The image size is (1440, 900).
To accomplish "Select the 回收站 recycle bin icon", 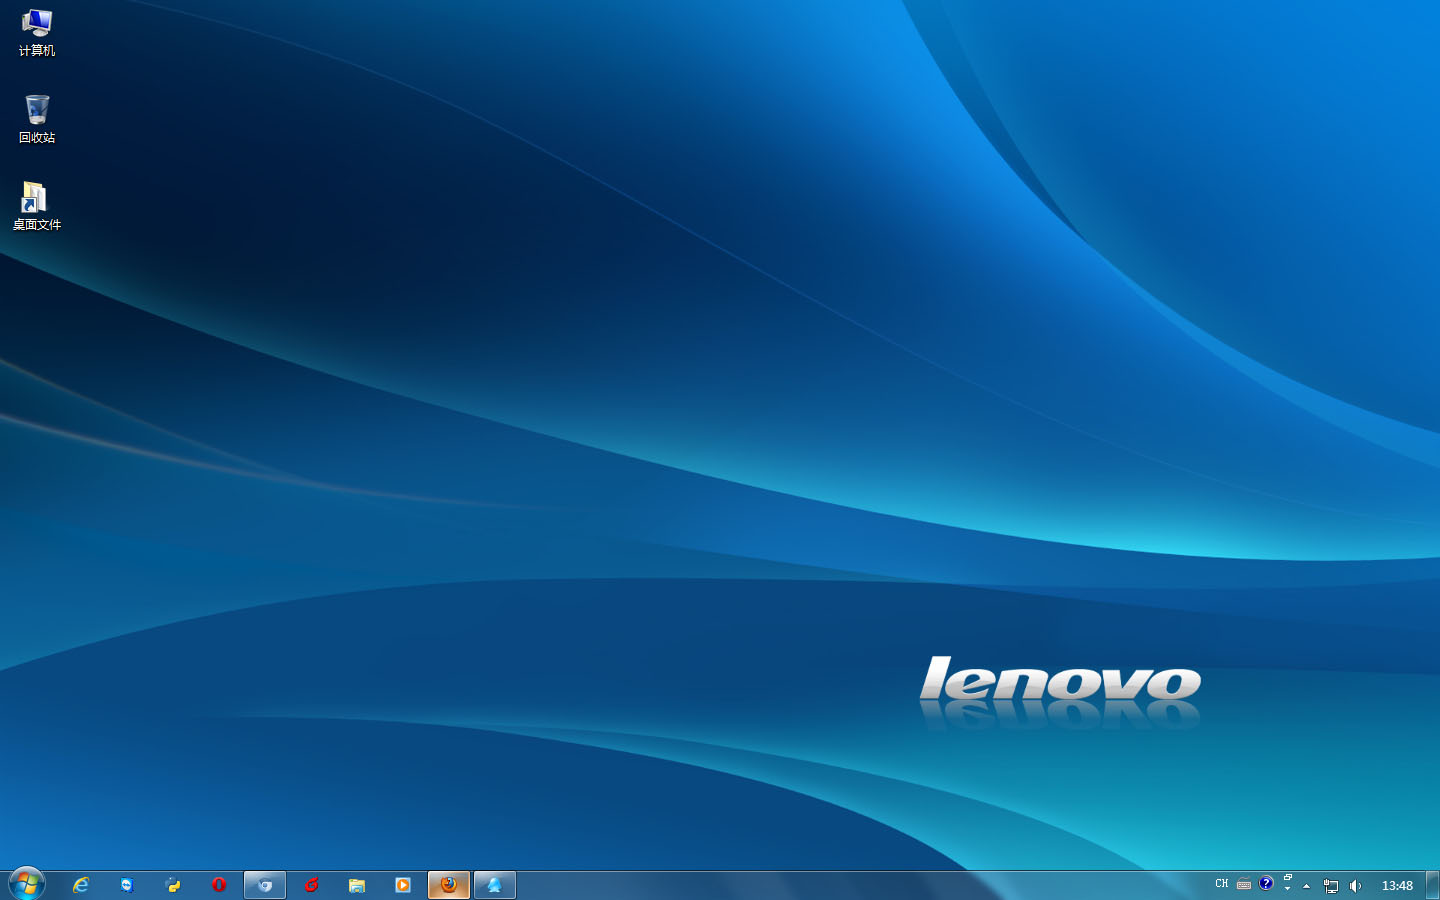I will [x=37, y=119].
